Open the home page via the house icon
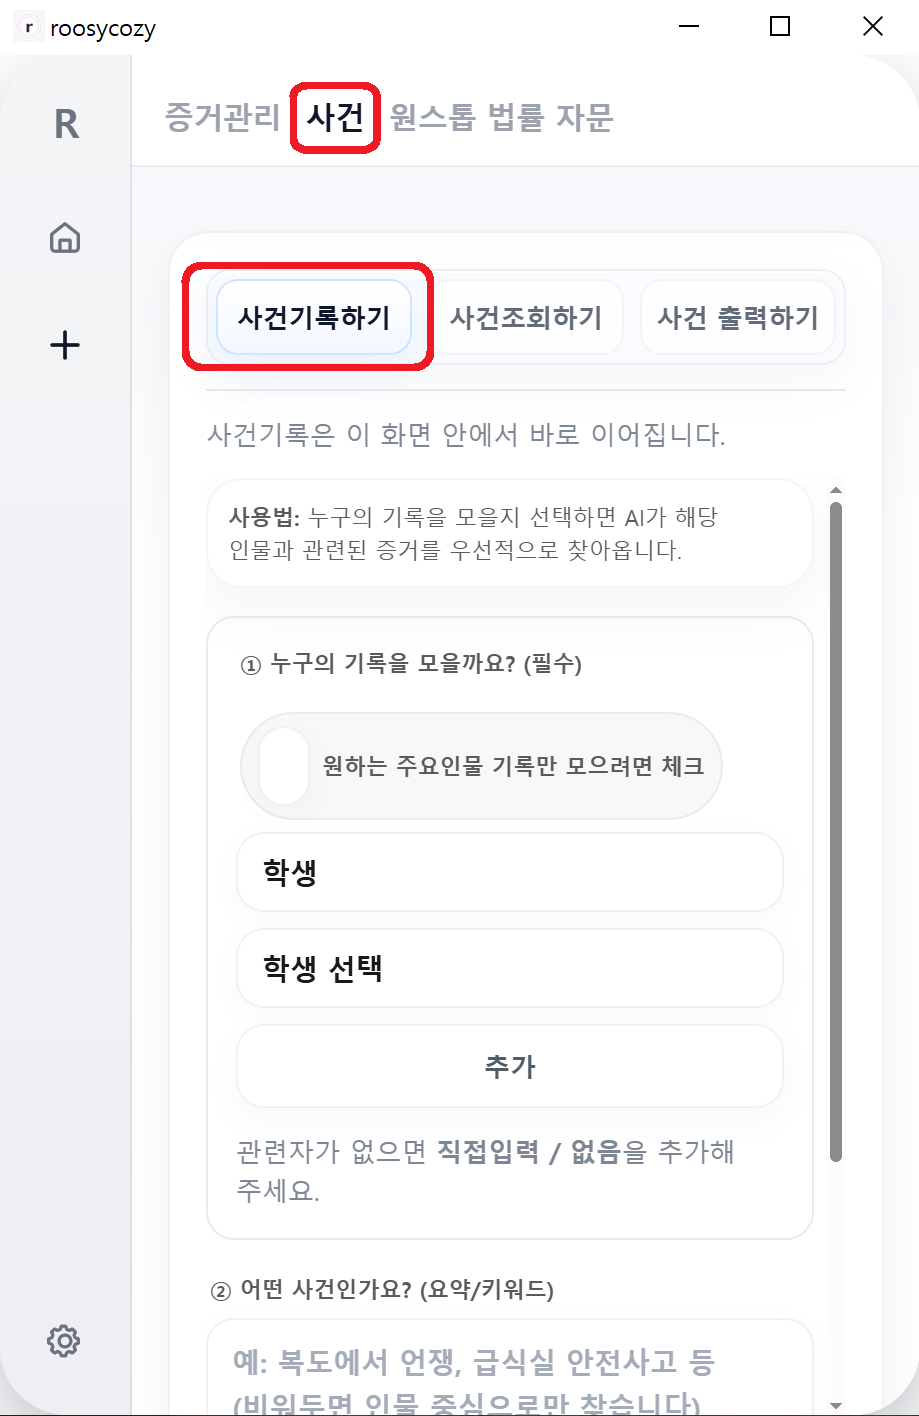Viewport: 919px width, 1416px height. 64,237
